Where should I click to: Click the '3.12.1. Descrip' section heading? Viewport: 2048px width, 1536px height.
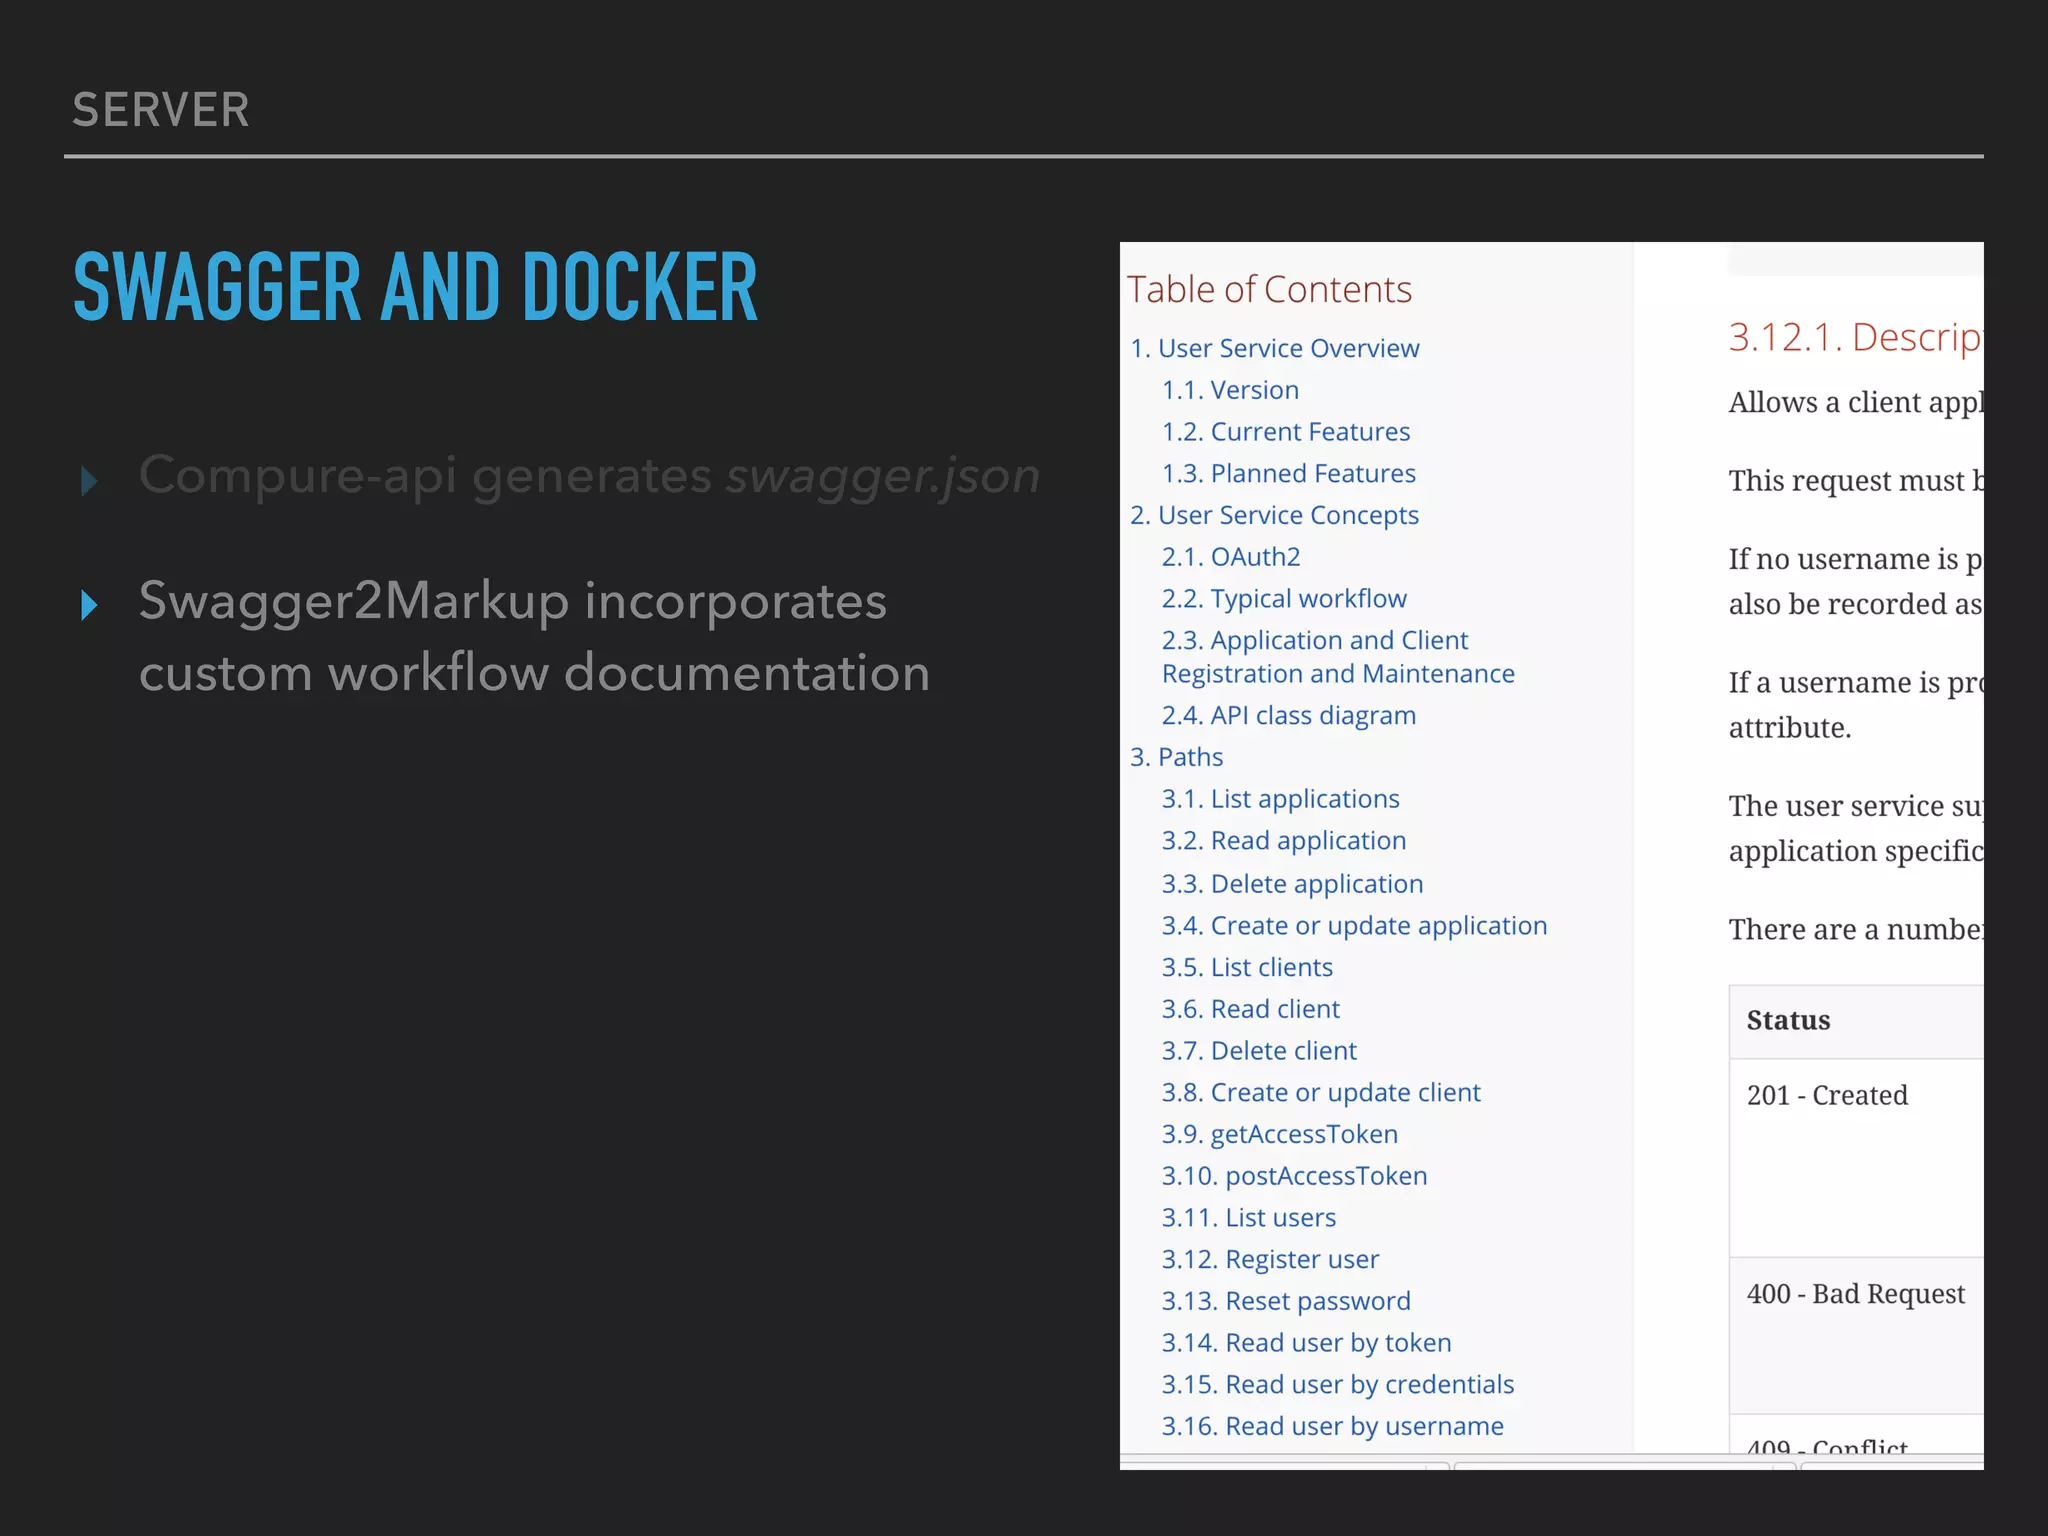pyautogui.click(x=1856, y=337)
